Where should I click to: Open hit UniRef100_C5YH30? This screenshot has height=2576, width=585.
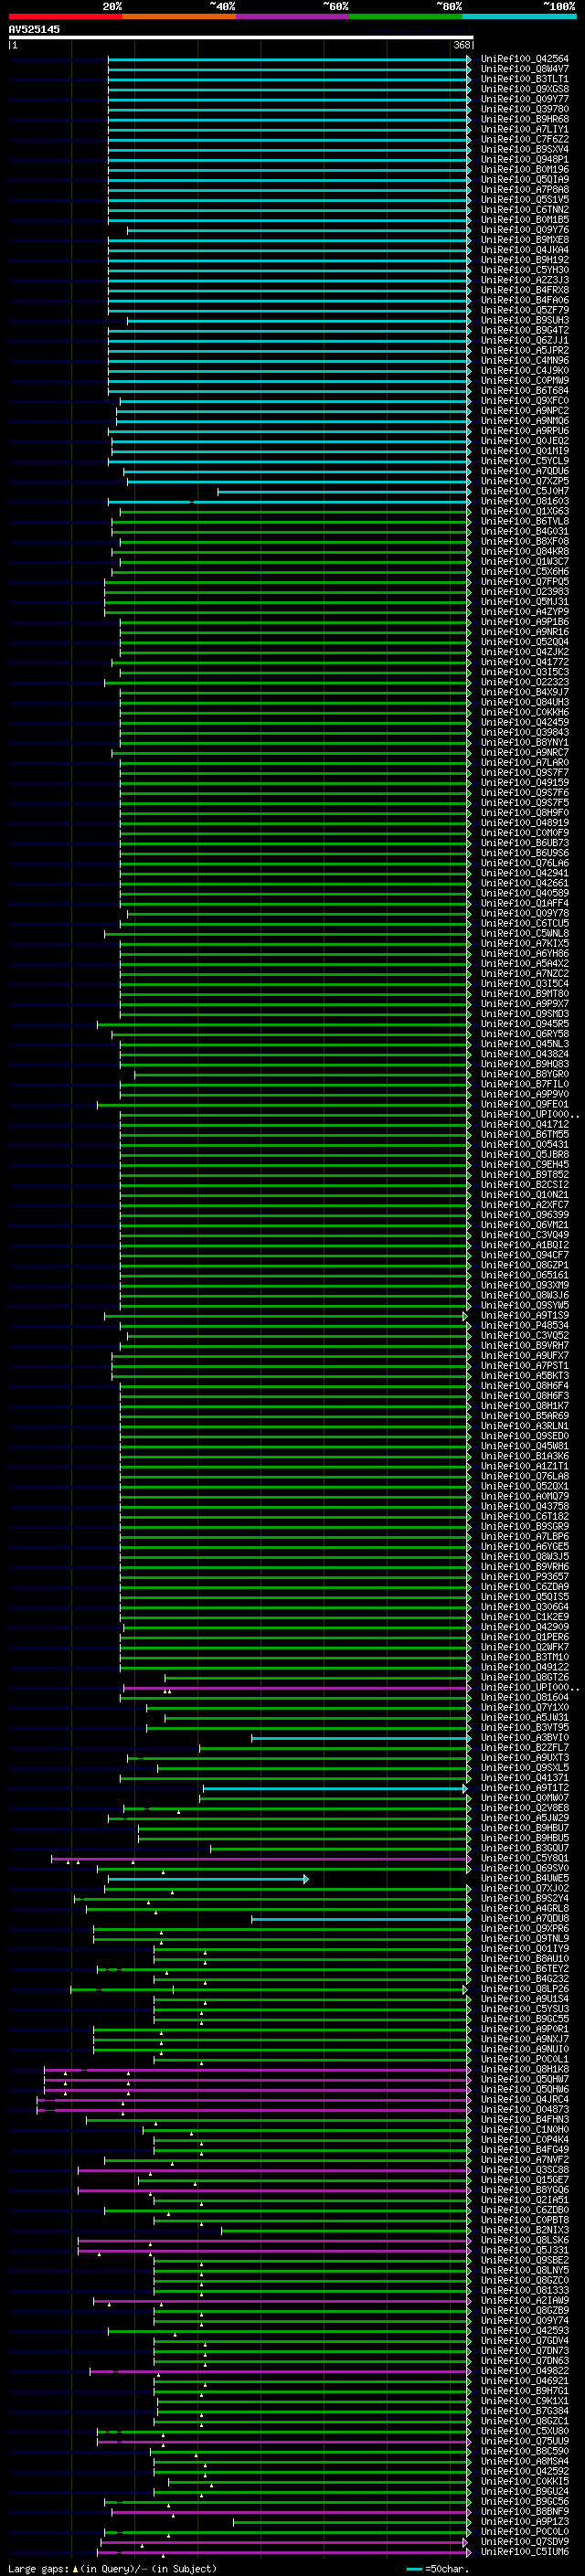point(524,270)
